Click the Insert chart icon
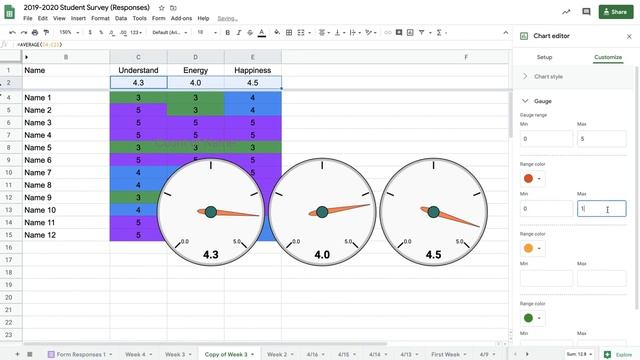Viewport: 640px width, 360px height. pyautogui.click(x=410, y=32)
